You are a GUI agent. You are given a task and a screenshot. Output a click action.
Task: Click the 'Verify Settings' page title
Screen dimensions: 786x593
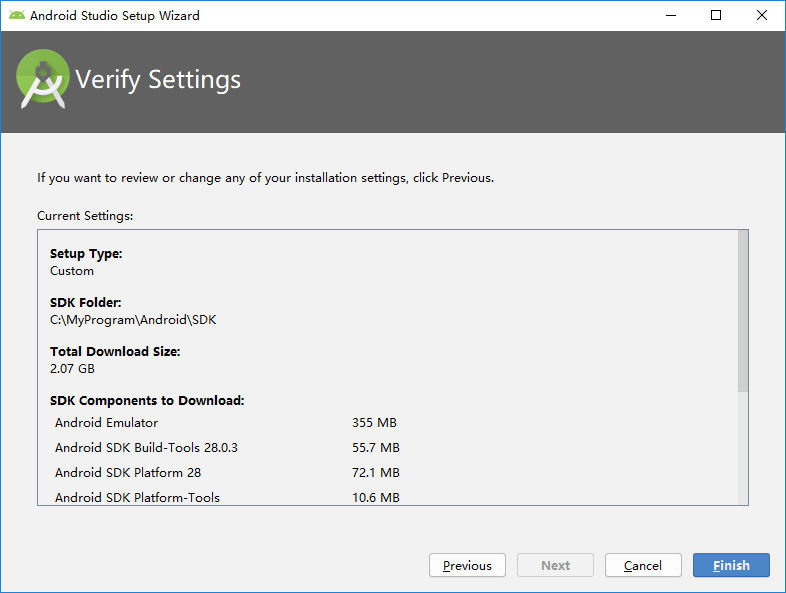click(x=158, y=80)
